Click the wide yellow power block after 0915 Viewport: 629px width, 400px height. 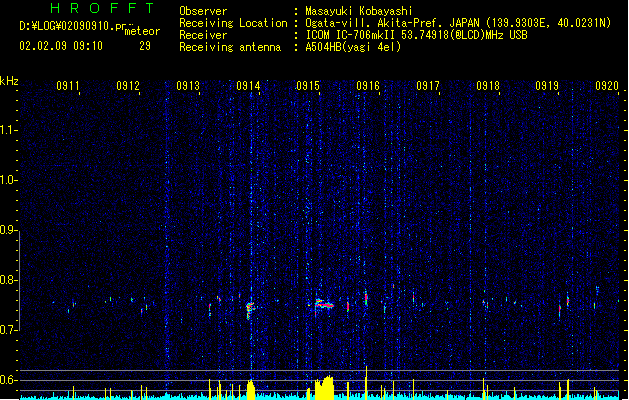click(x=324, y=388)
